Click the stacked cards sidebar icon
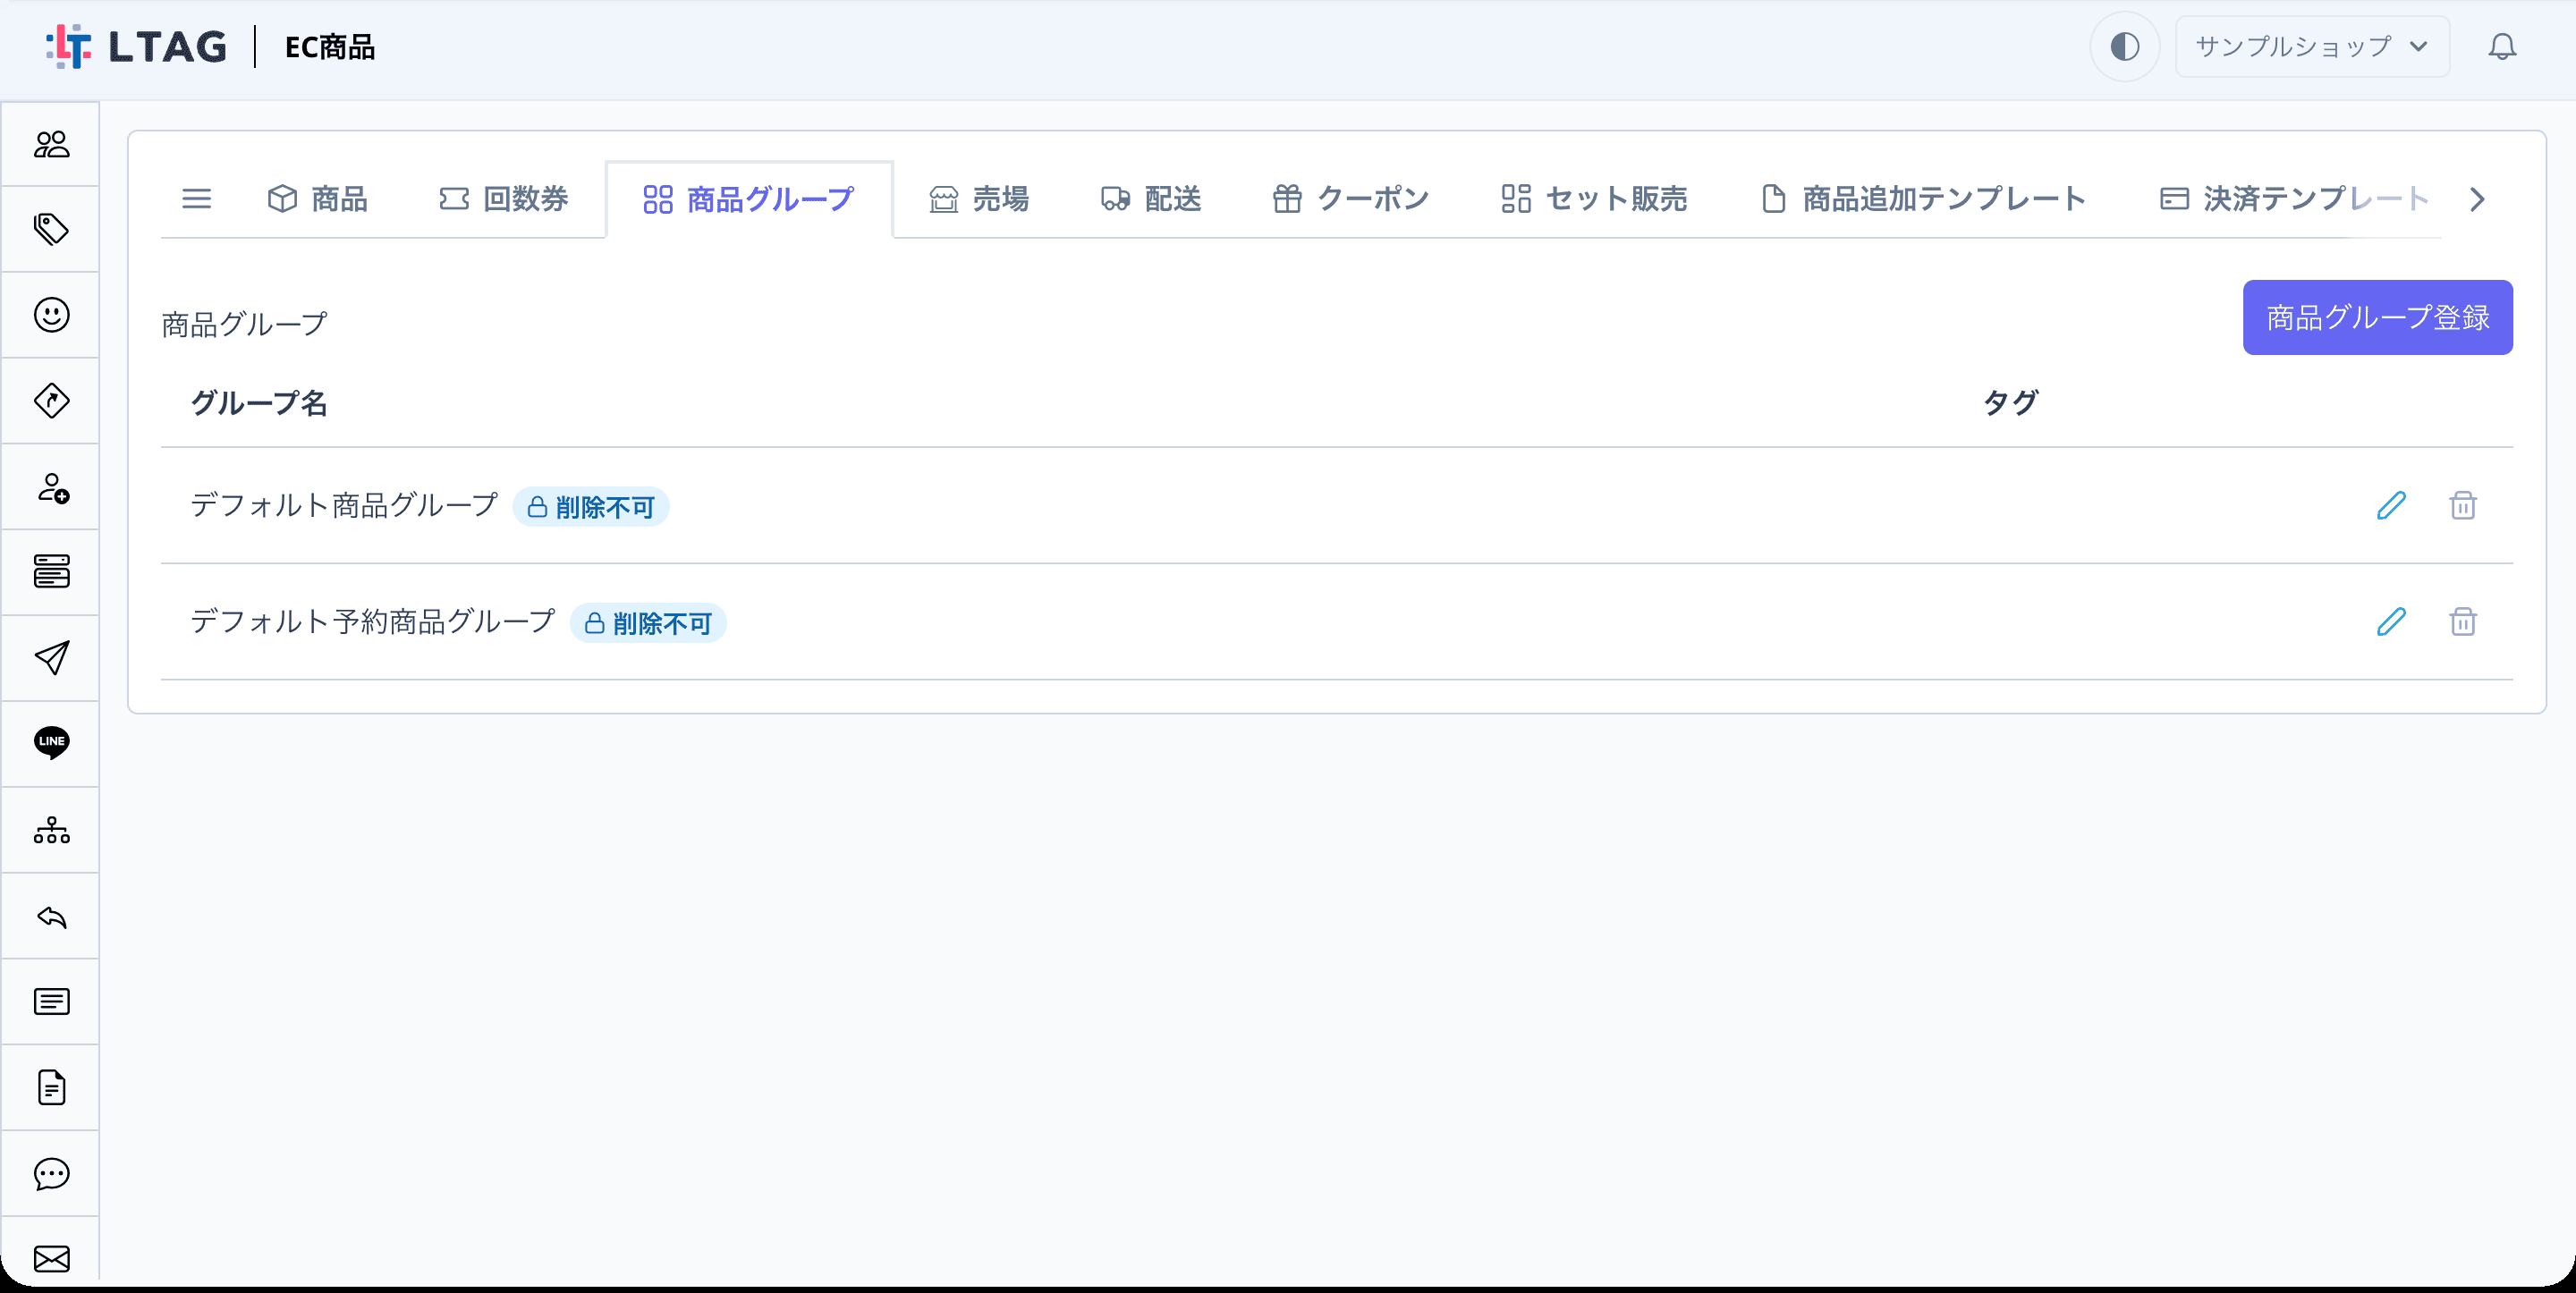Image resolution: width=2576 pixels, height=1293 pixels. (x=51, y=572)
